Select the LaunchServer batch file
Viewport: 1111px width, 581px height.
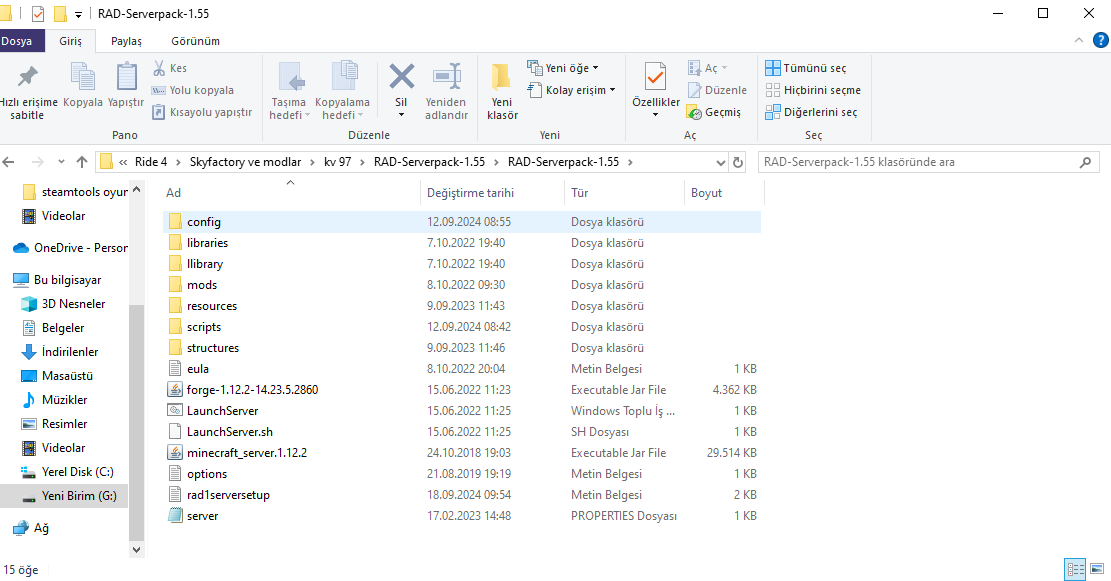[462, 410]
